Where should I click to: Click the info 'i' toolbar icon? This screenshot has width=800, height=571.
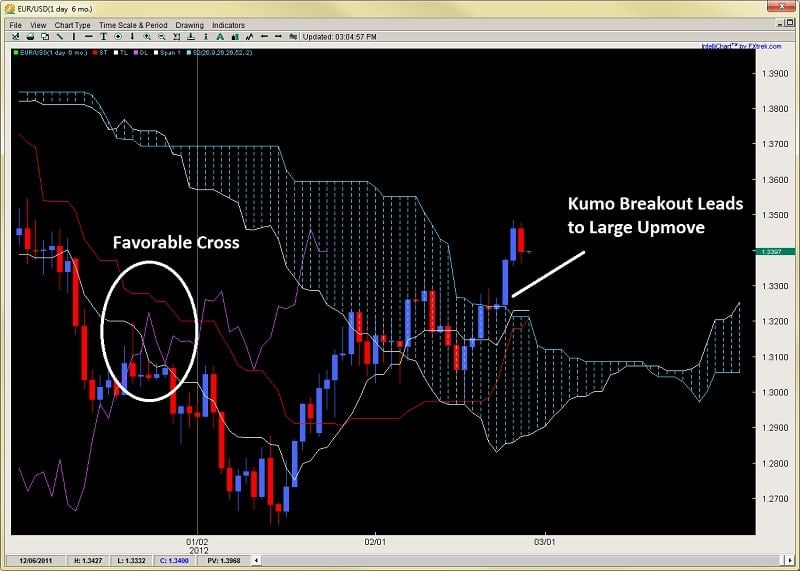pyautogui.click(x=206, y=37)
